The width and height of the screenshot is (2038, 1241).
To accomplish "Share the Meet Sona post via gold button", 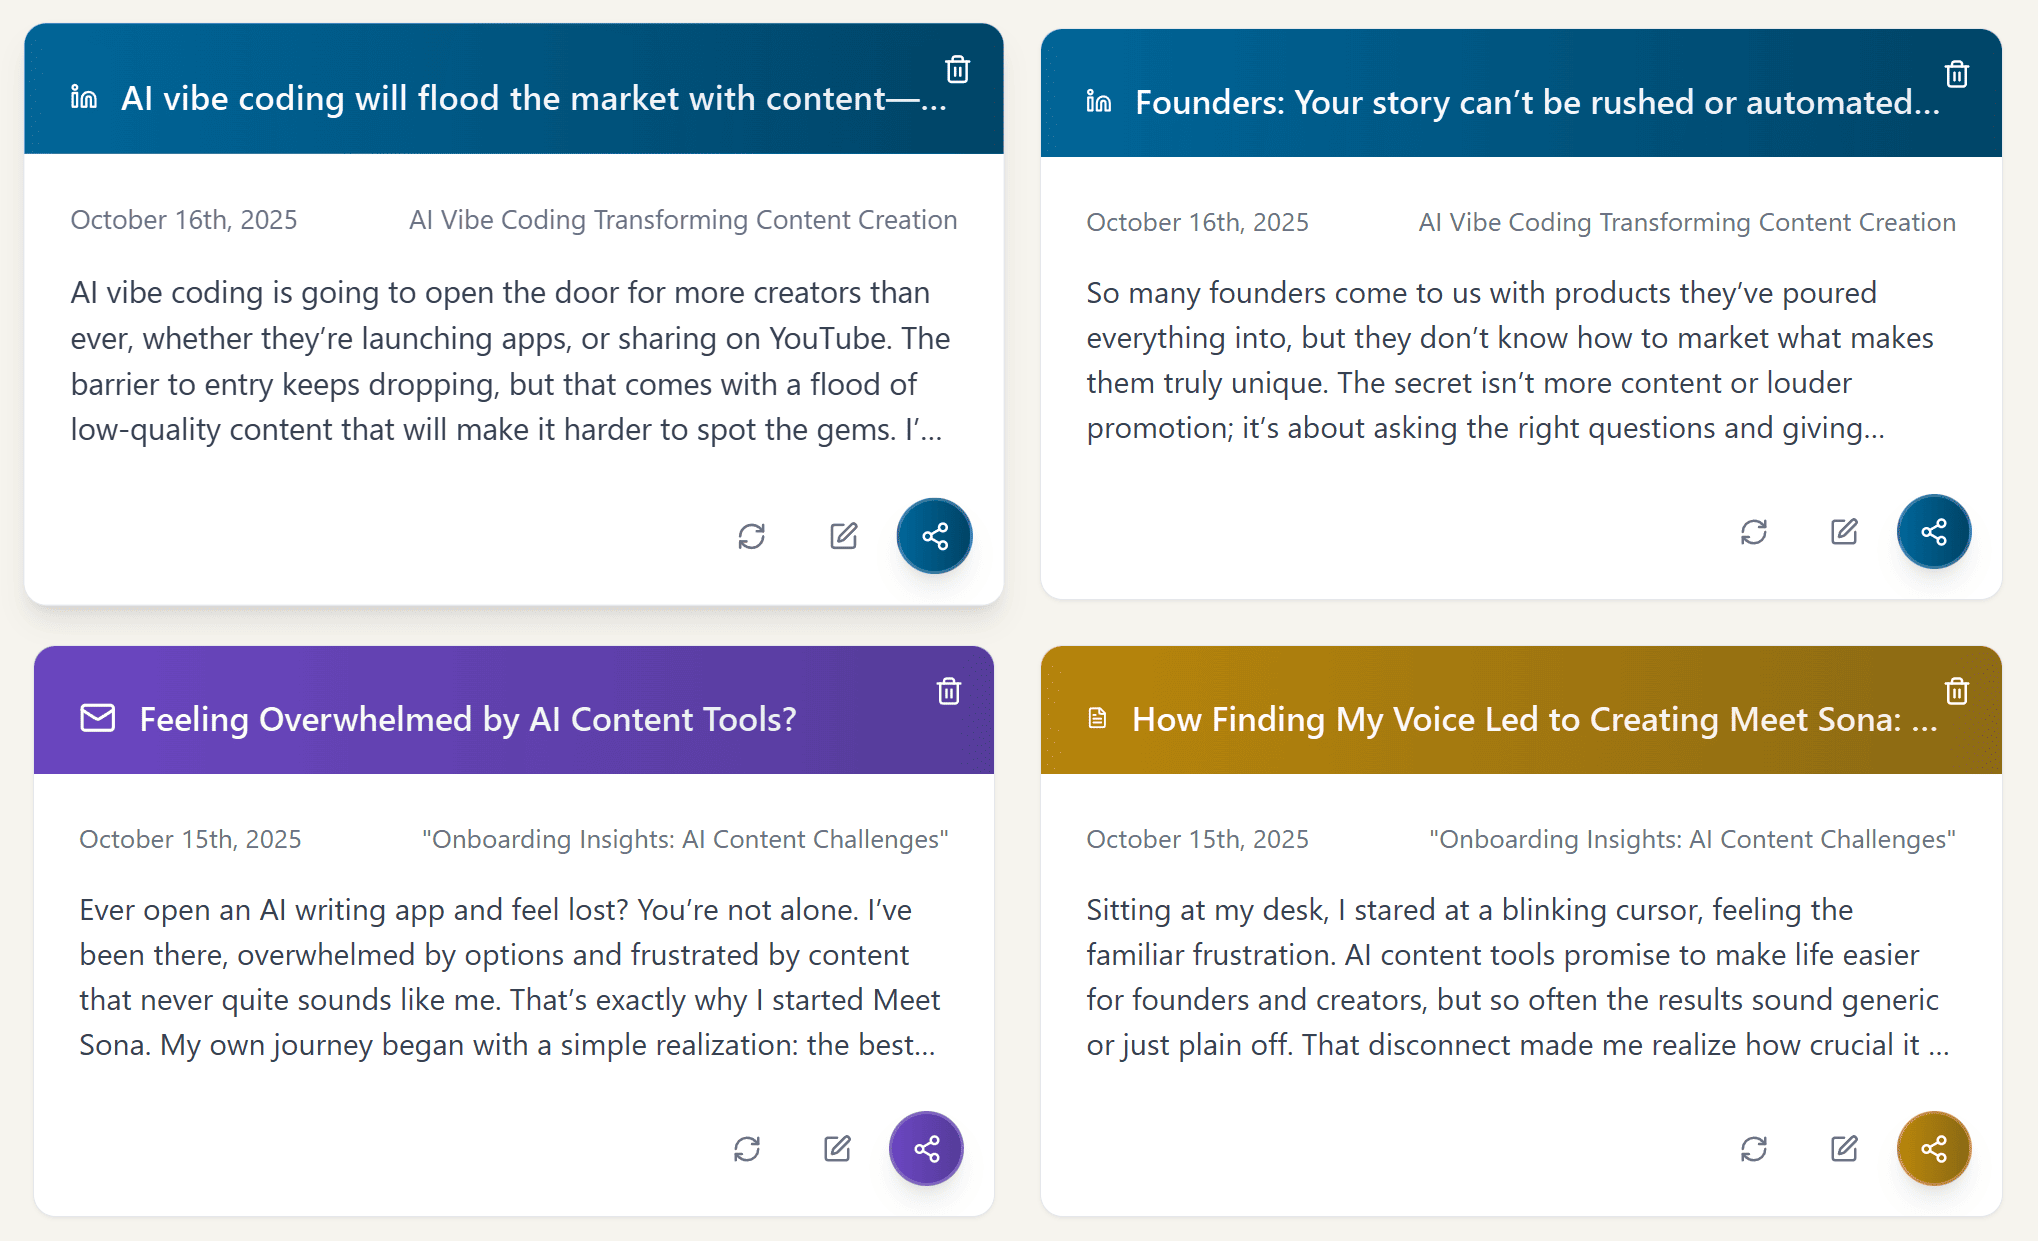I will click(x=1933, y=1148).
